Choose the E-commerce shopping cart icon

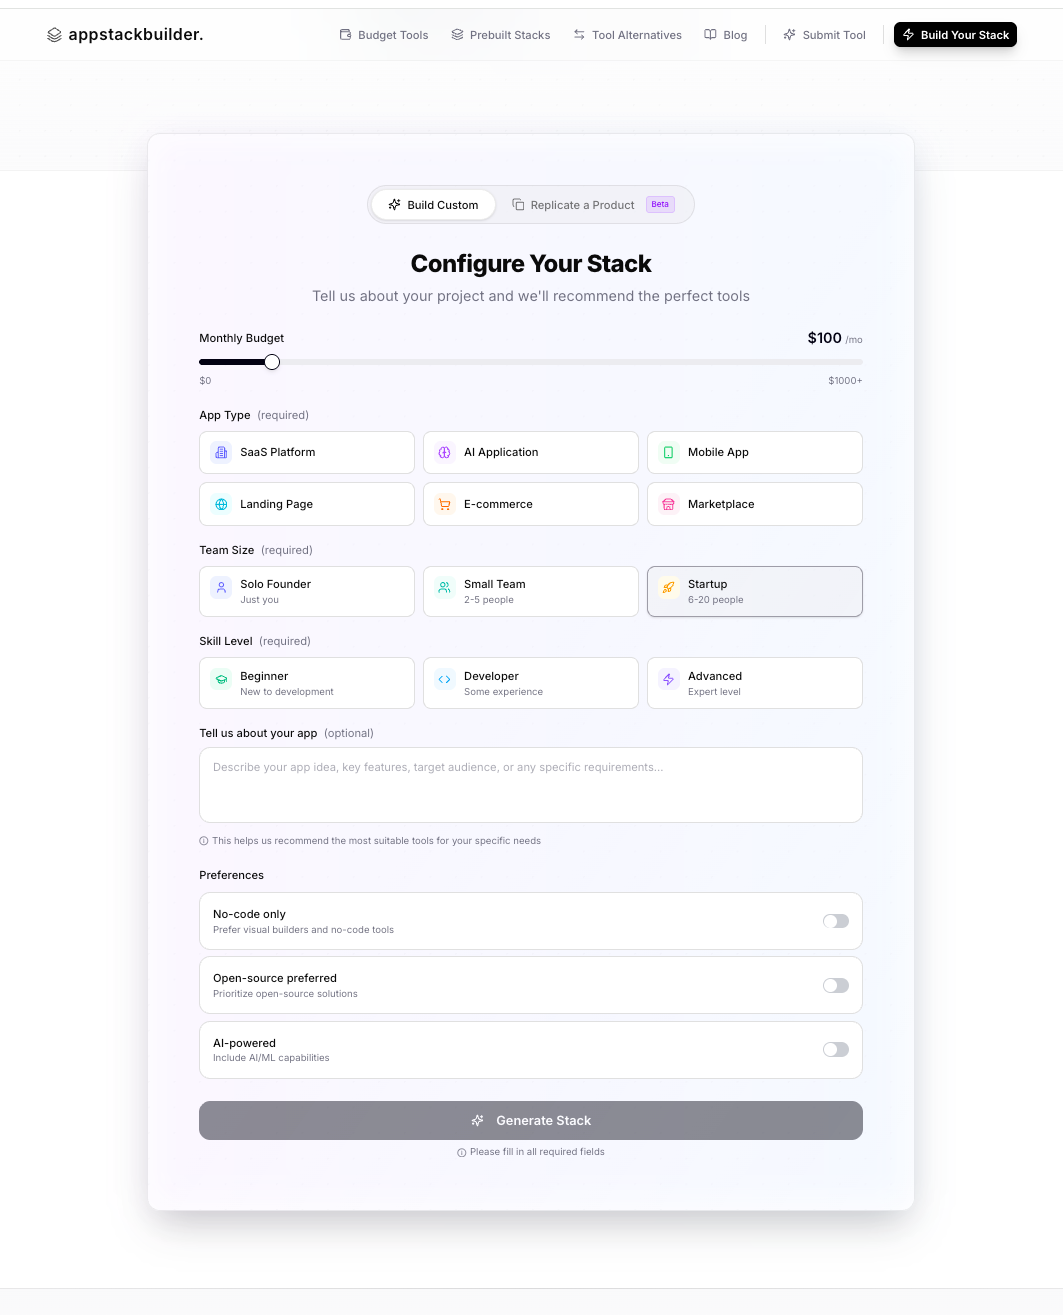point(445,504)
